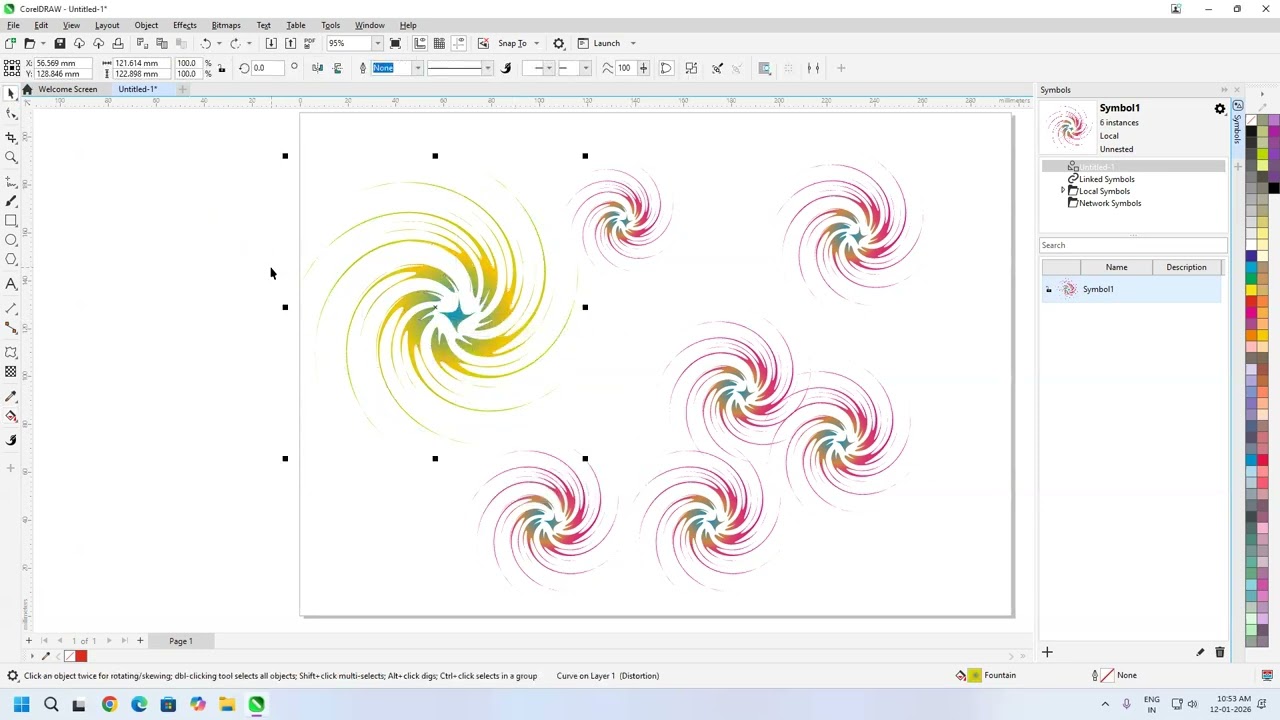Screen dimensions: 1280x720
Task: Toggle Show Guidelines button
Action: (x=459, y=43)
